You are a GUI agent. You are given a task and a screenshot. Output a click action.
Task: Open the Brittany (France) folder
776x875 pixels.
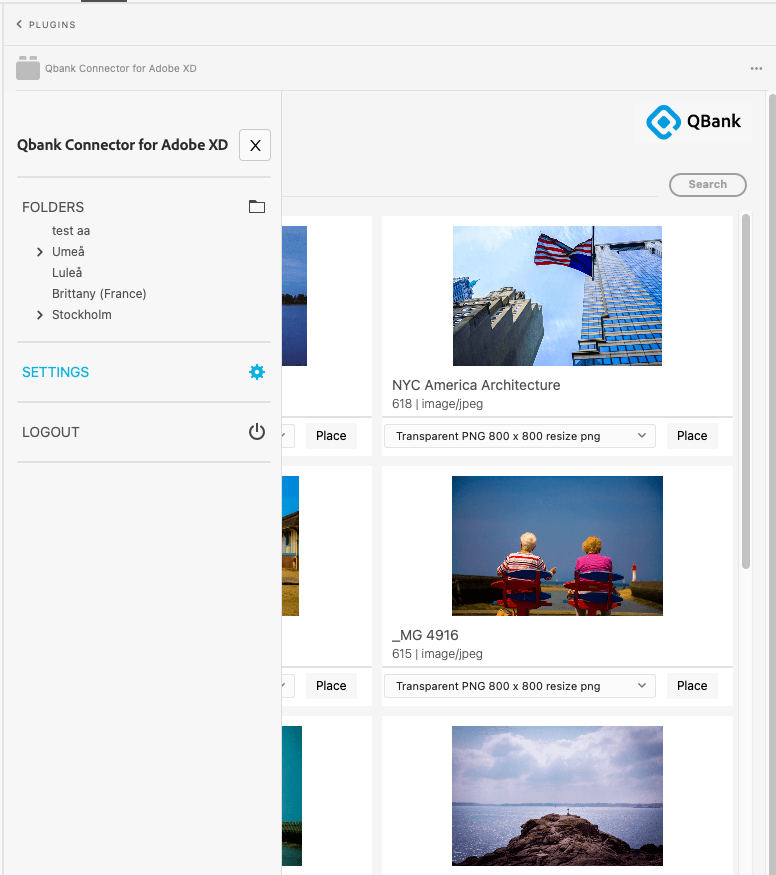click(x=99, y=294)
